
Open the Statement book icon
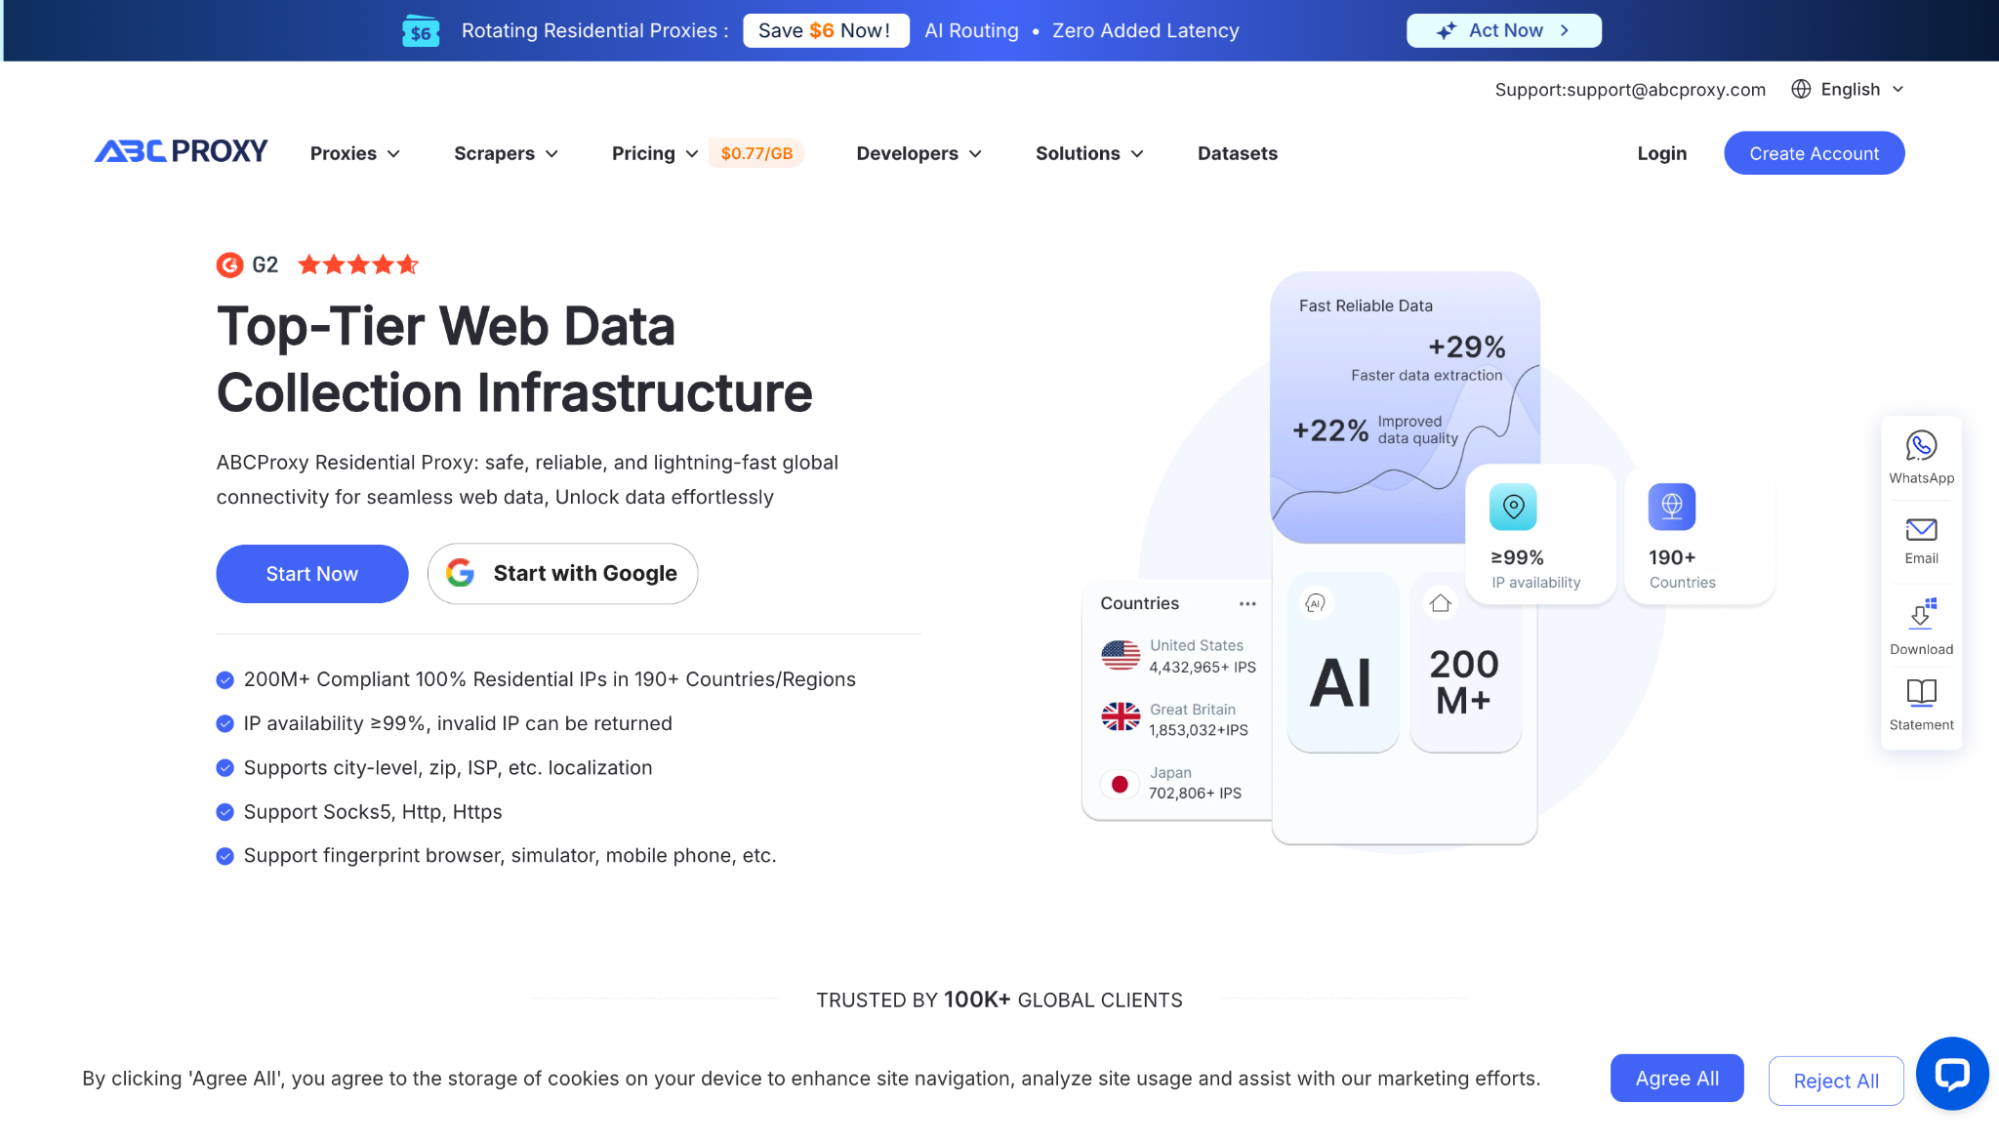[x=1921, y=692]
